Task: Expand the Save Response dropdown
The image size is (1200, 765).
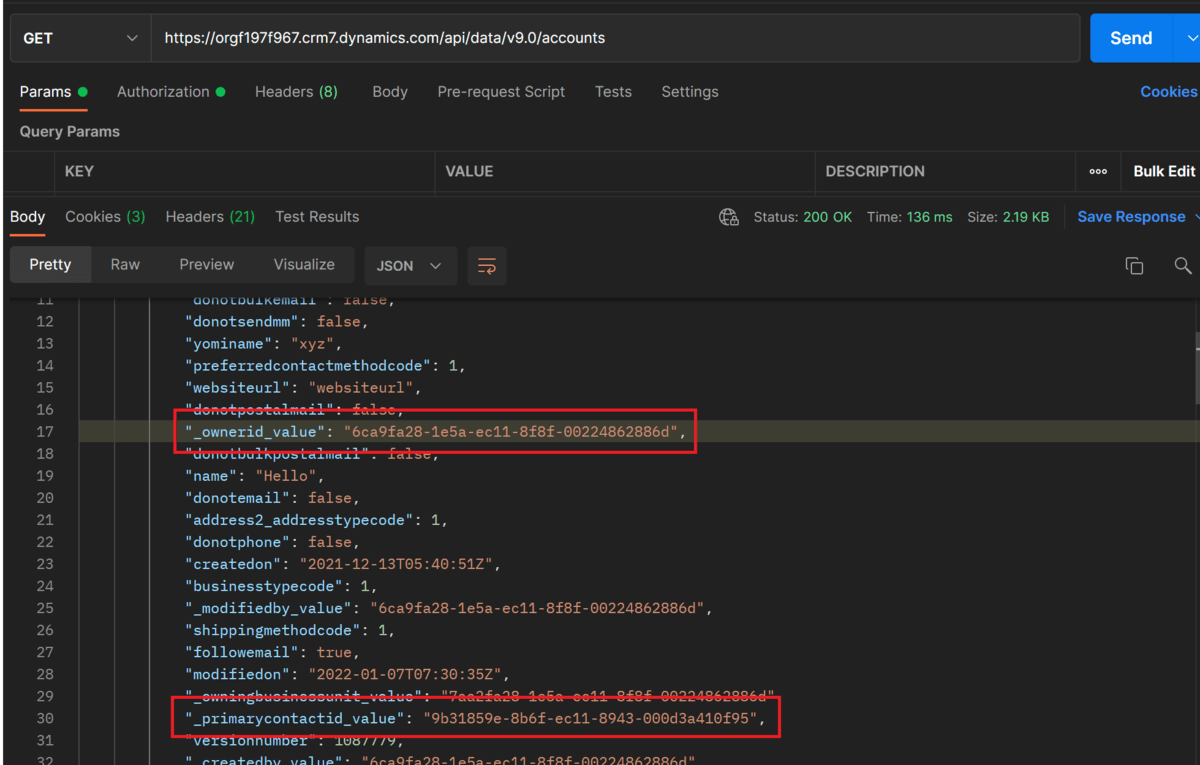Action: point(1133,216)
